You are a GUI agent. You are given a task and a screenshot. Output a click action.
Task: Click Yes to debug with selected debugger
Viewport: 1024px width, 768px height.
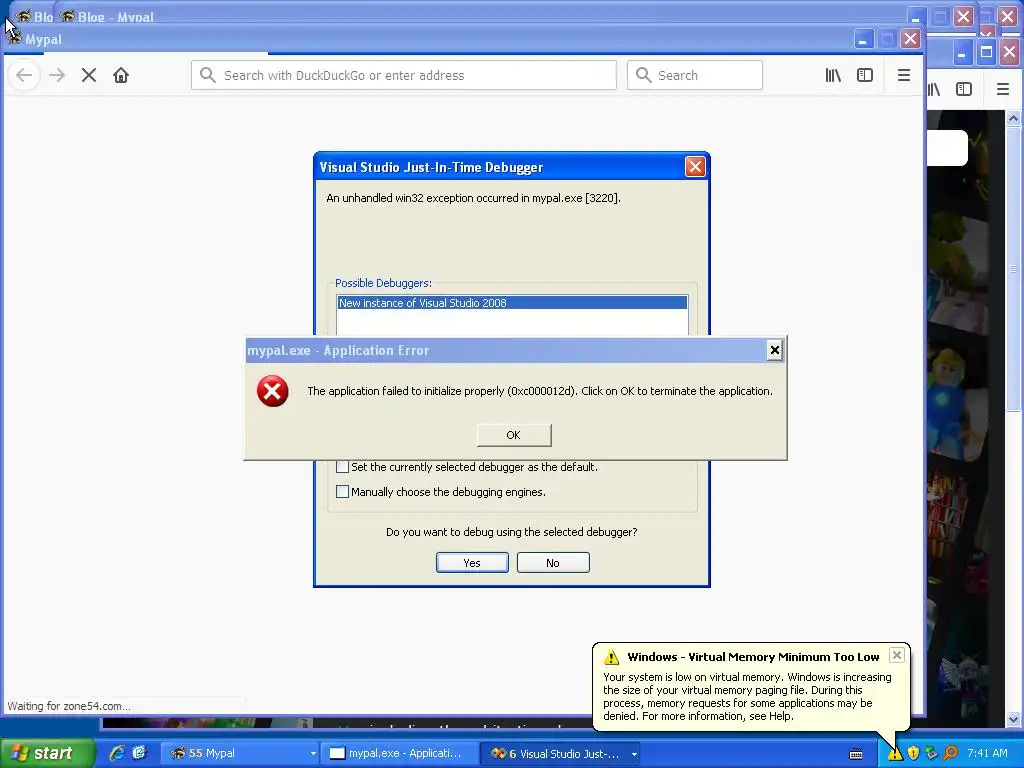(x=472, y=563)
